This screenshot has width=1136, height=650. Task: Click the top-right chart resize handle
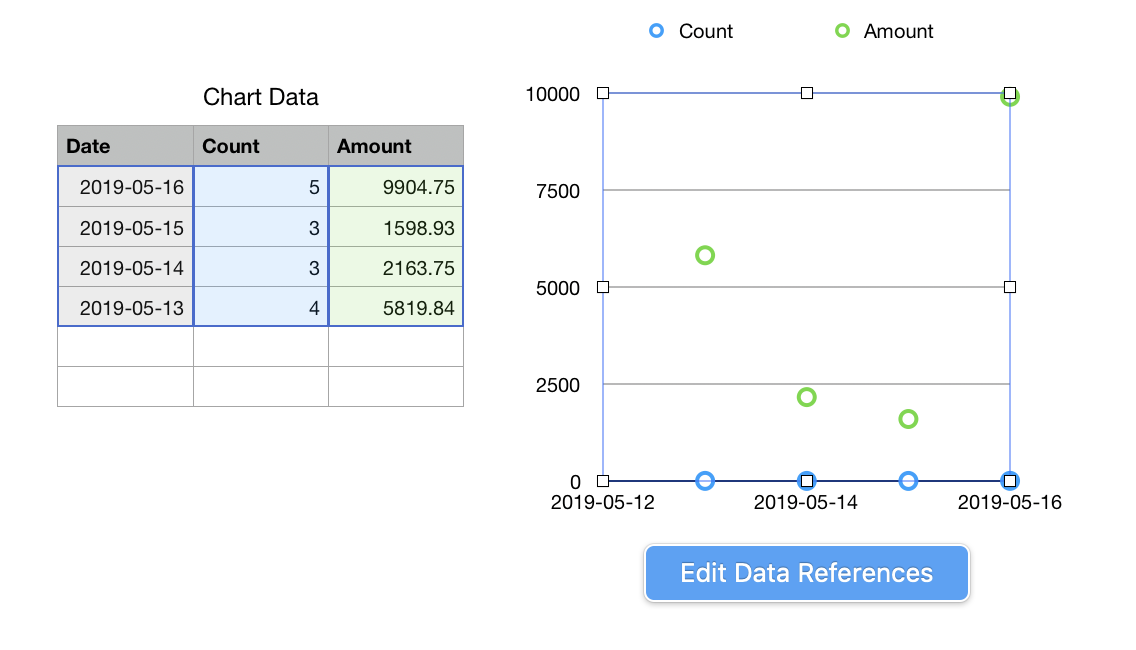[x=1010, y=93]
